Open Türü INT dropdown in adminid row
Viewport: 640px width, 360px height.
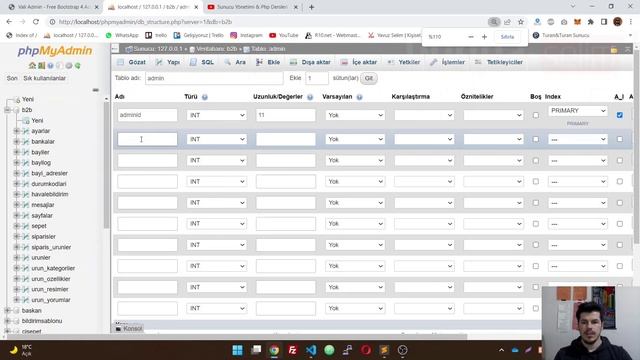pyautogui.click(x=216, y=115)
